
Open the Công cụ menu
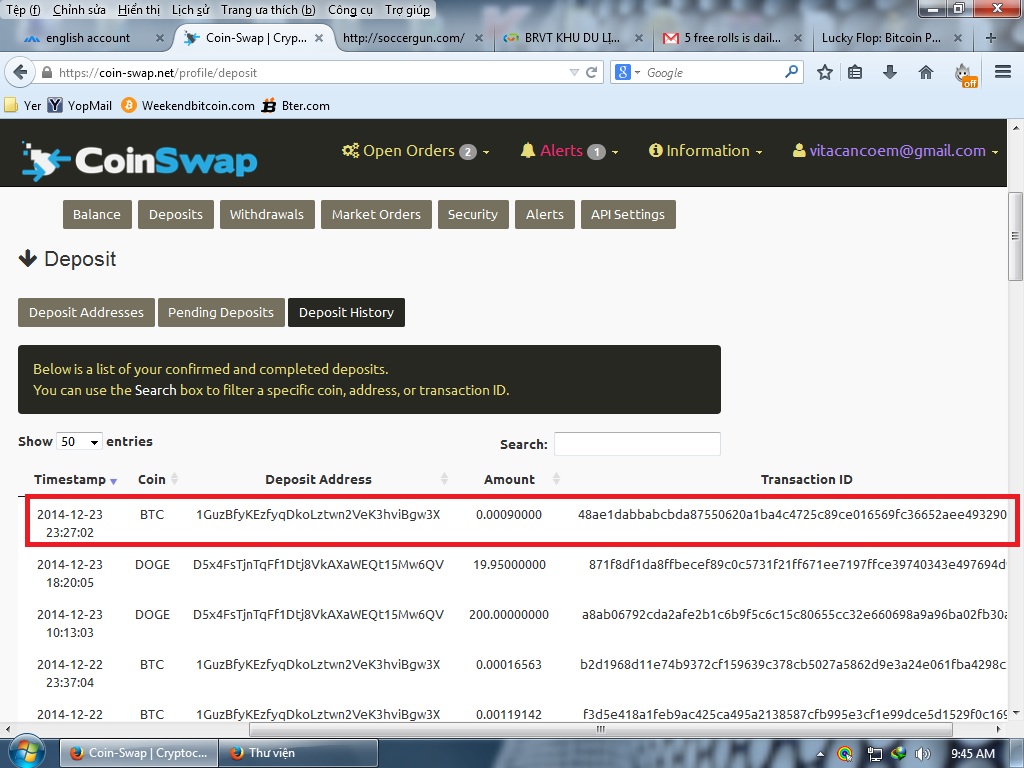[350, 10]
